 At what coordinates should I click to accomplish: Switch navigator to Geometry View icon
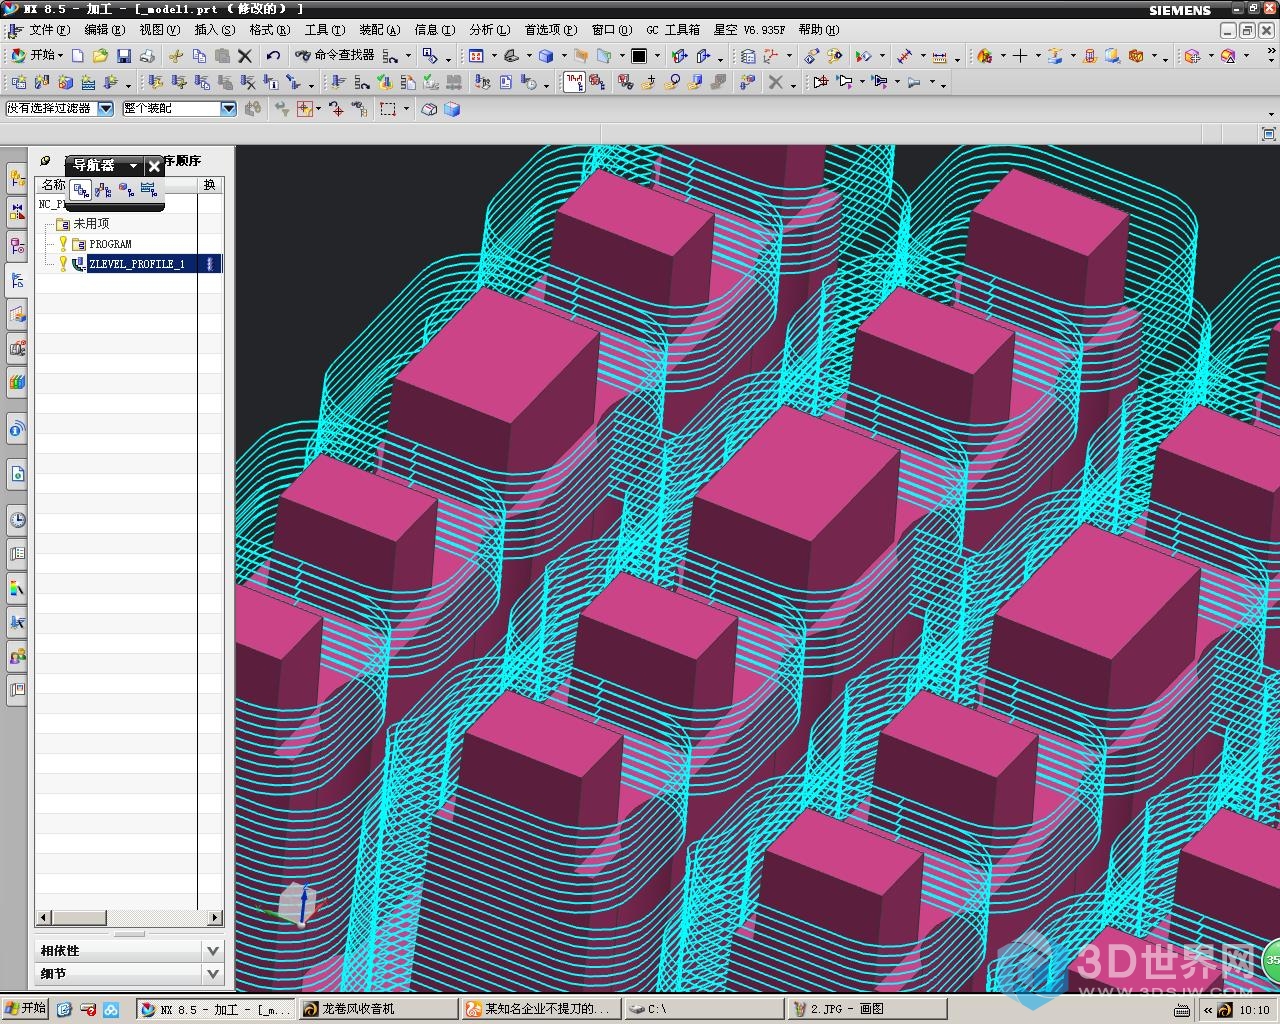(126, 190)
